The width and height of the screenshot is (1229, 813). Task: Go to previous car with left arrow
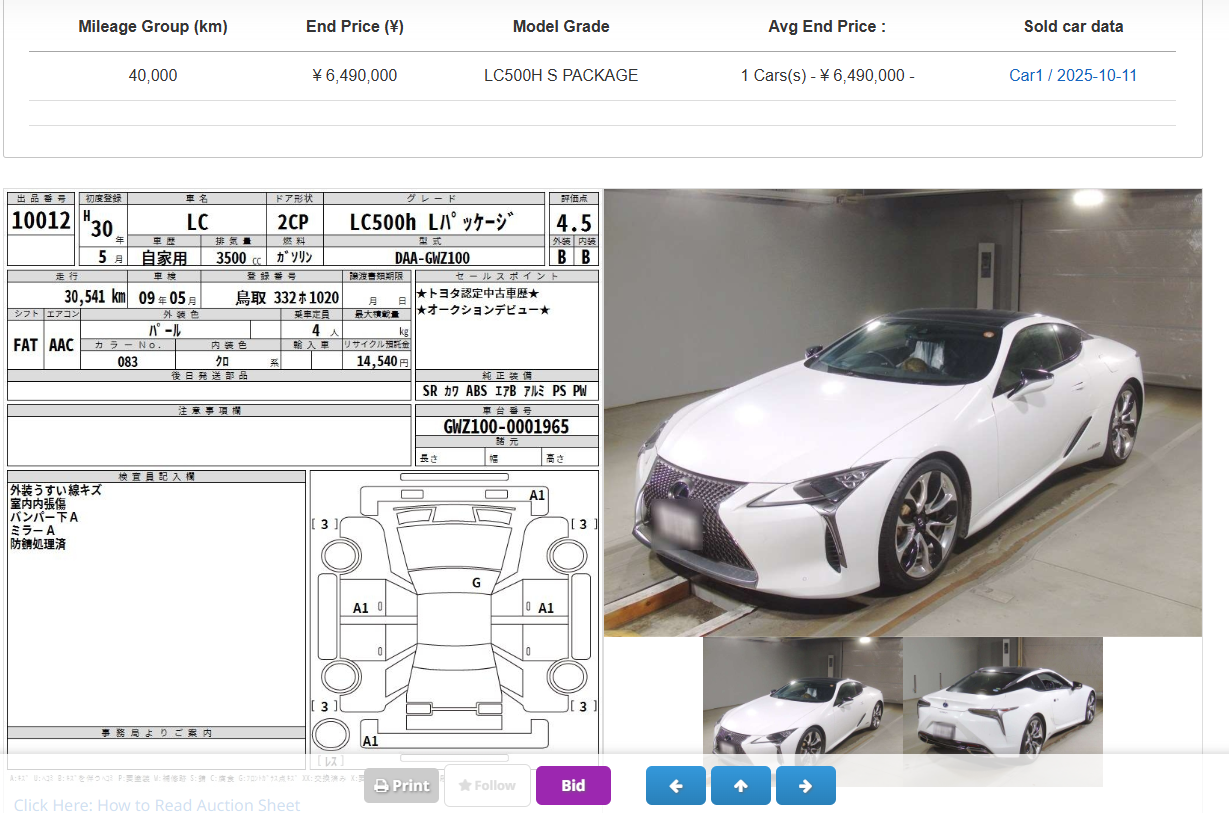pos(676,786)
